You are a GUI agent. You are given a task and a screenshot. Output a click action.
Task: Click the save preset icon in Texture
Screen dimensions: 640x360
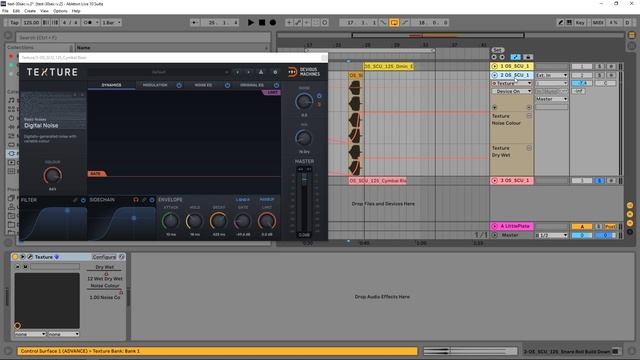261,72
